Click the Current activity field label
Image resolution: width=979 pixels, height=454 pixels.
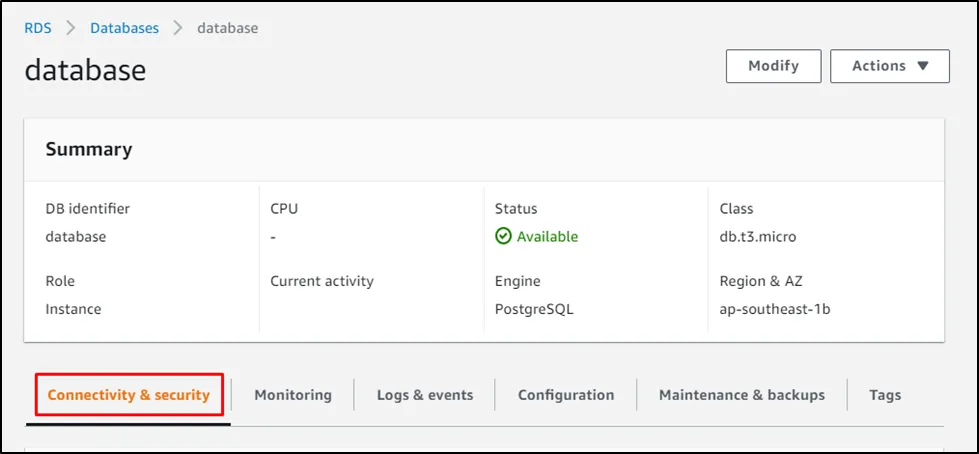click(x=322, y=281)
